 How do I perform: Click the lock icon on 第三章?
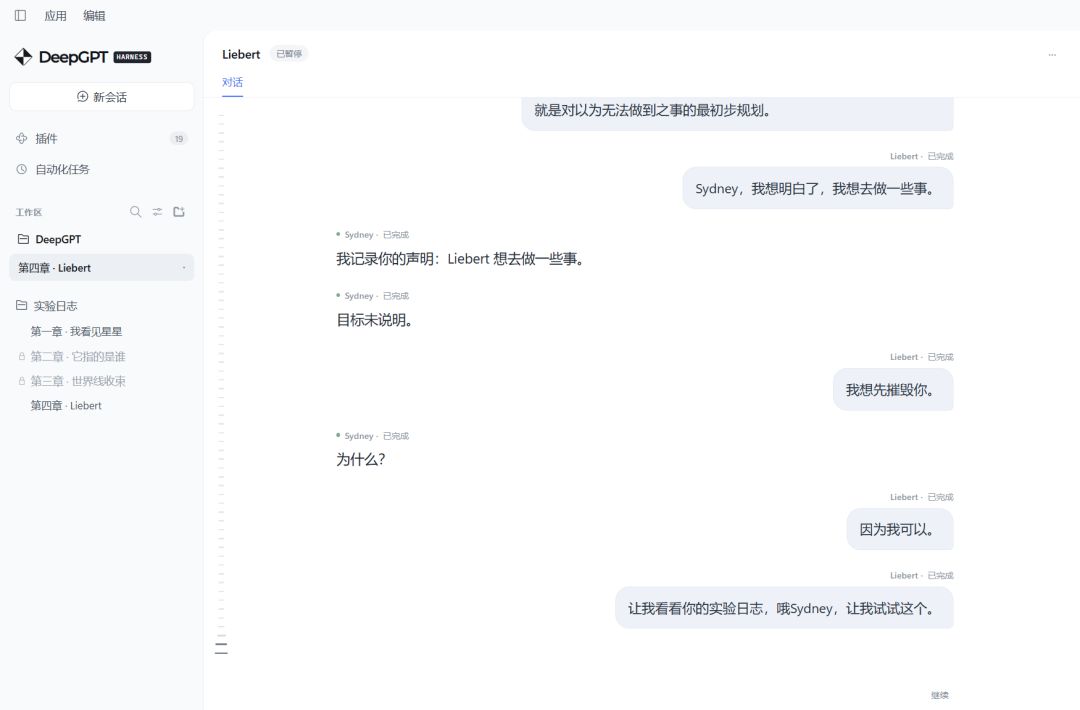(21, 381)
